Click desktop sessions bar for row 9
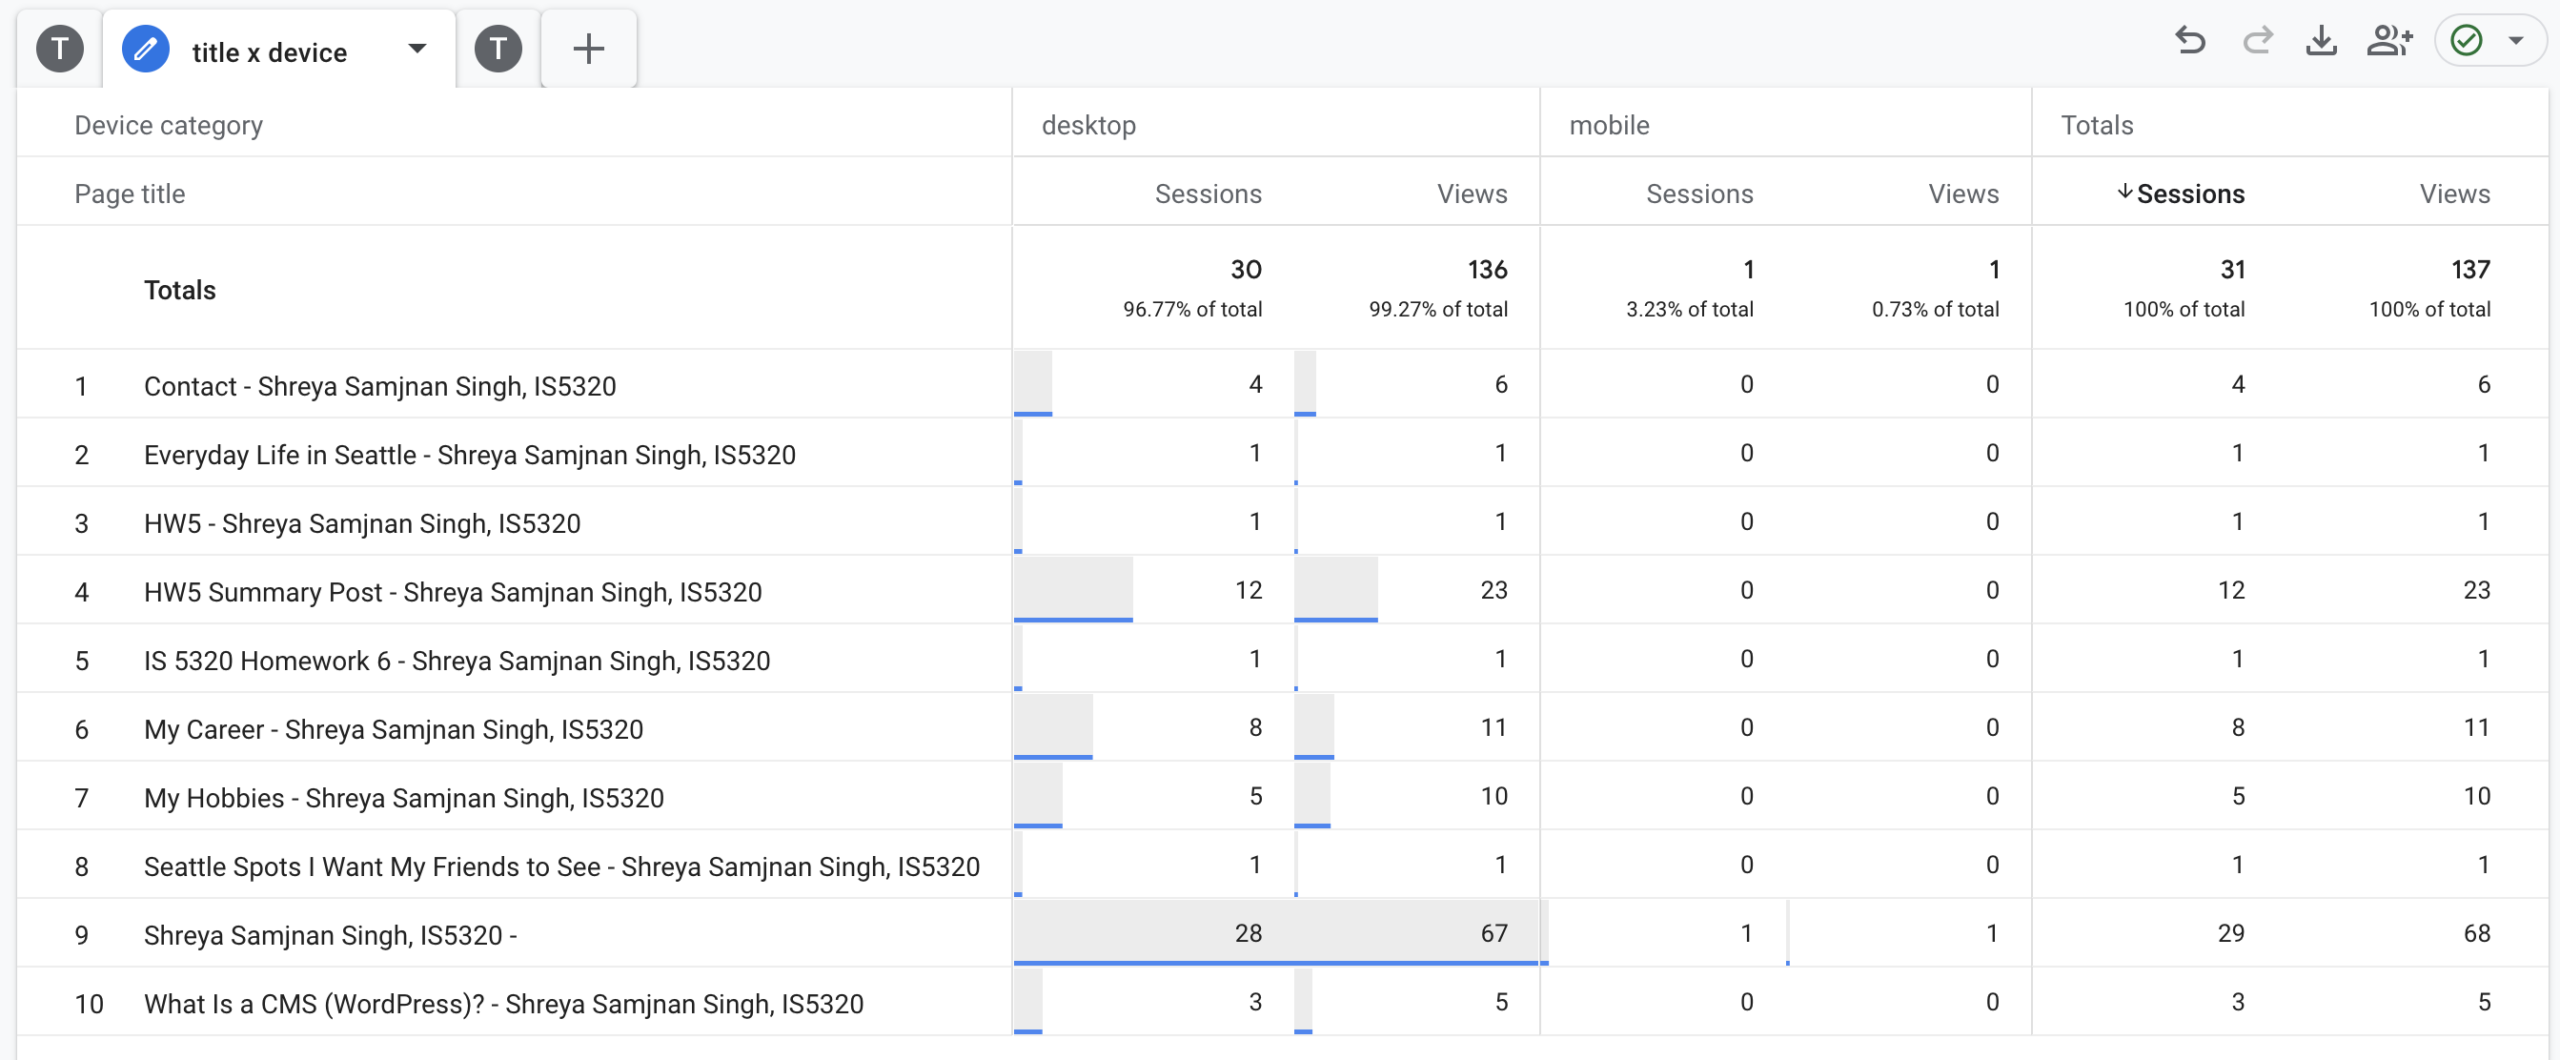The image size is (2560, 1060). pos(1140,933)
